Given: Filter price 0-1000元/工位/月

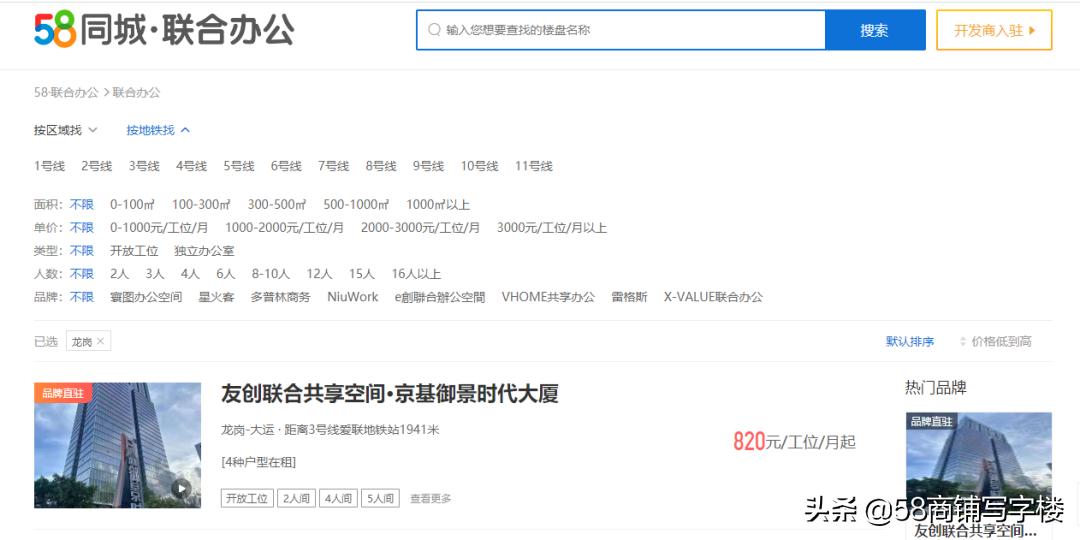Looking at the screenshot, I should pyautogui.click(x=159, y=228).
